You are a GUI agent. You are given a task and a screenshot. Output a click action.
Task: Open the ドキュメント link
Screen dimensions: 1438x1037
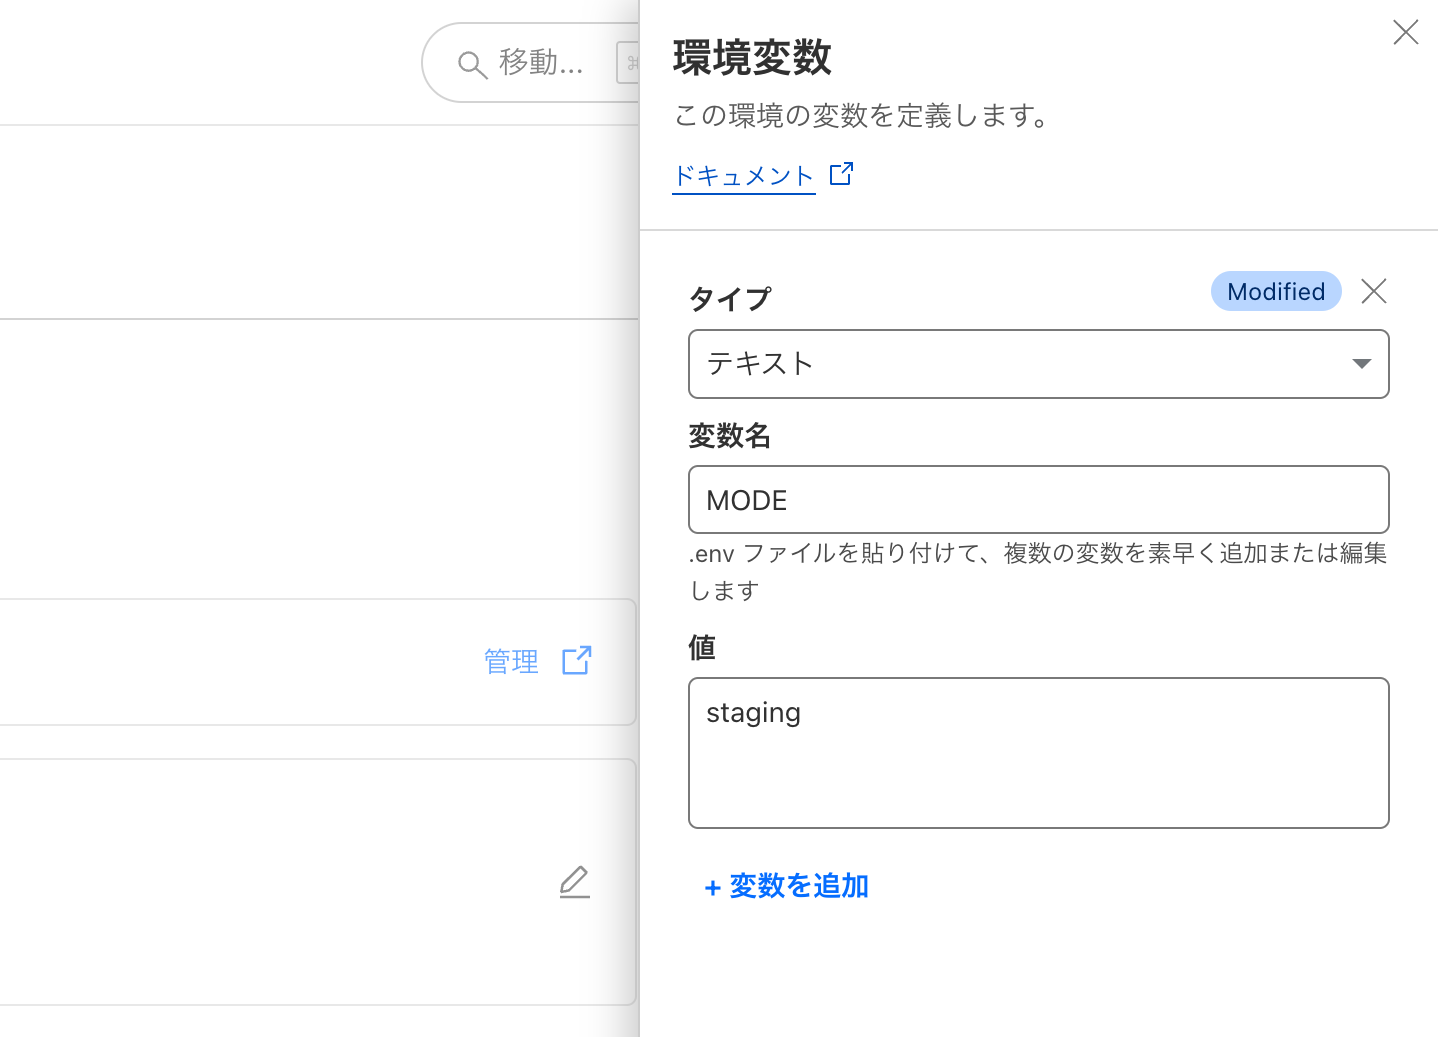point(744,176)
